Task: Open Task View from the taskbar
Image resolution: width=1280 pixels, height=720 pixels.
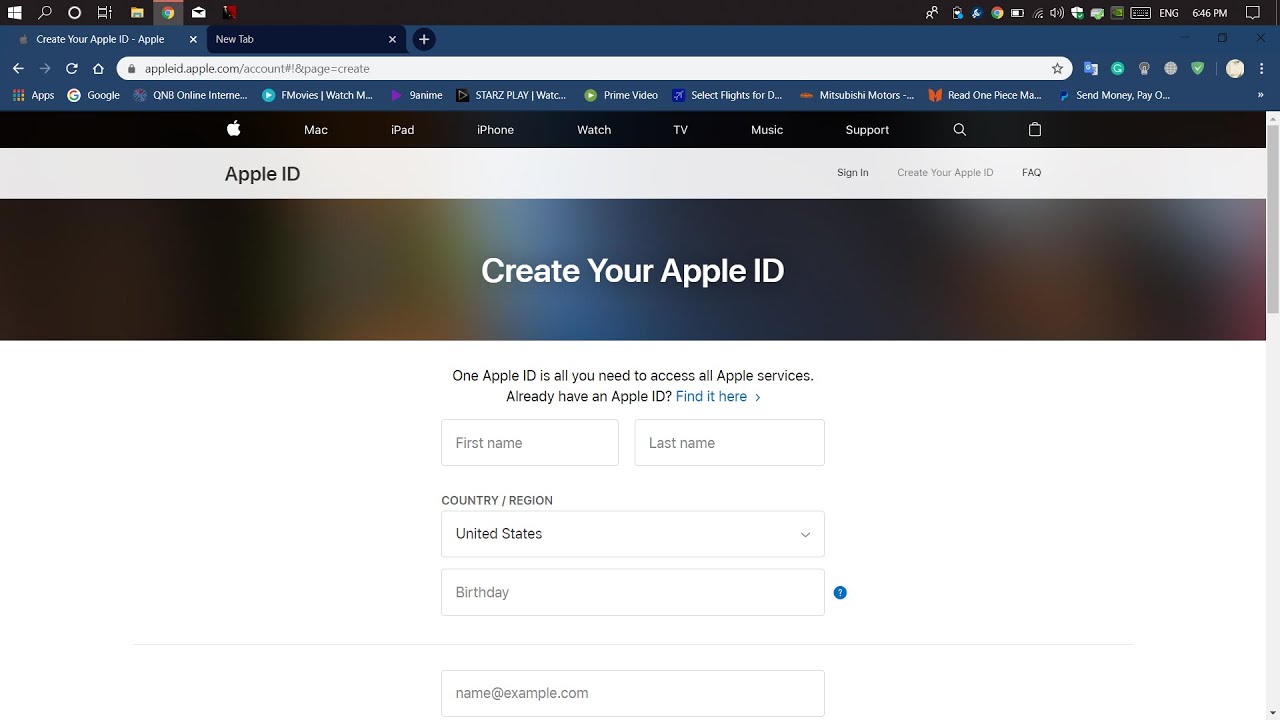Action: (104, 13)
